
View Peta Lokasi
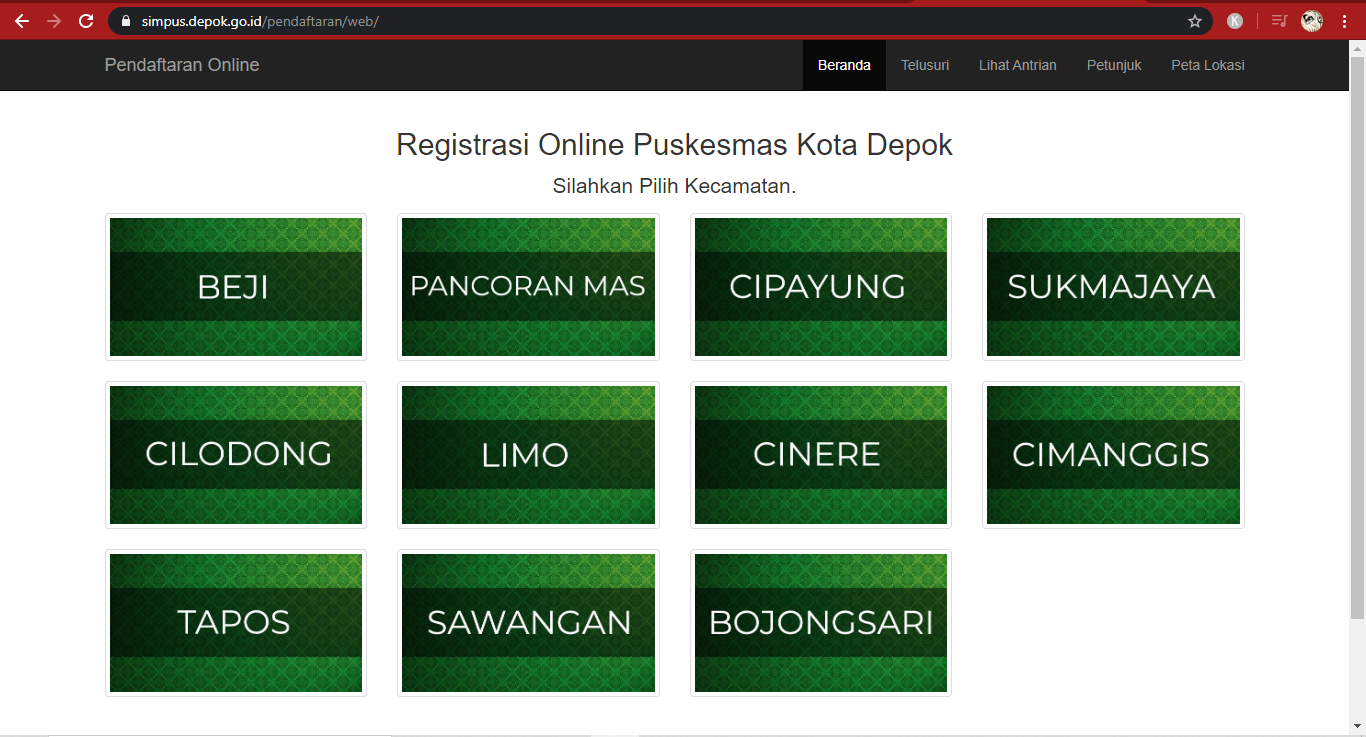[x=1207, y=64]
